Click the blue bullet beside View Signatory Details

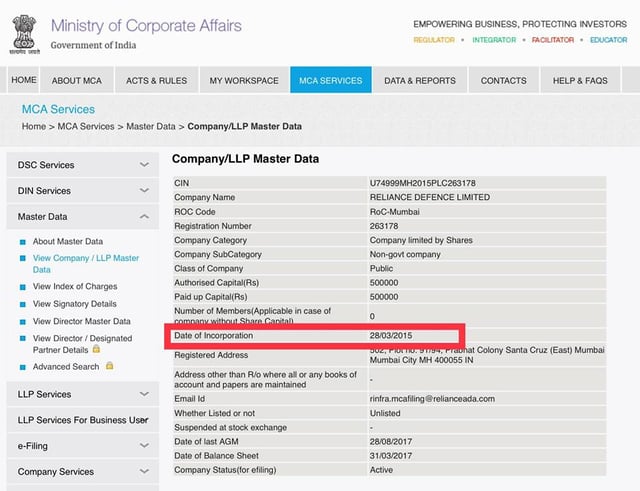(x=23, y=304)
